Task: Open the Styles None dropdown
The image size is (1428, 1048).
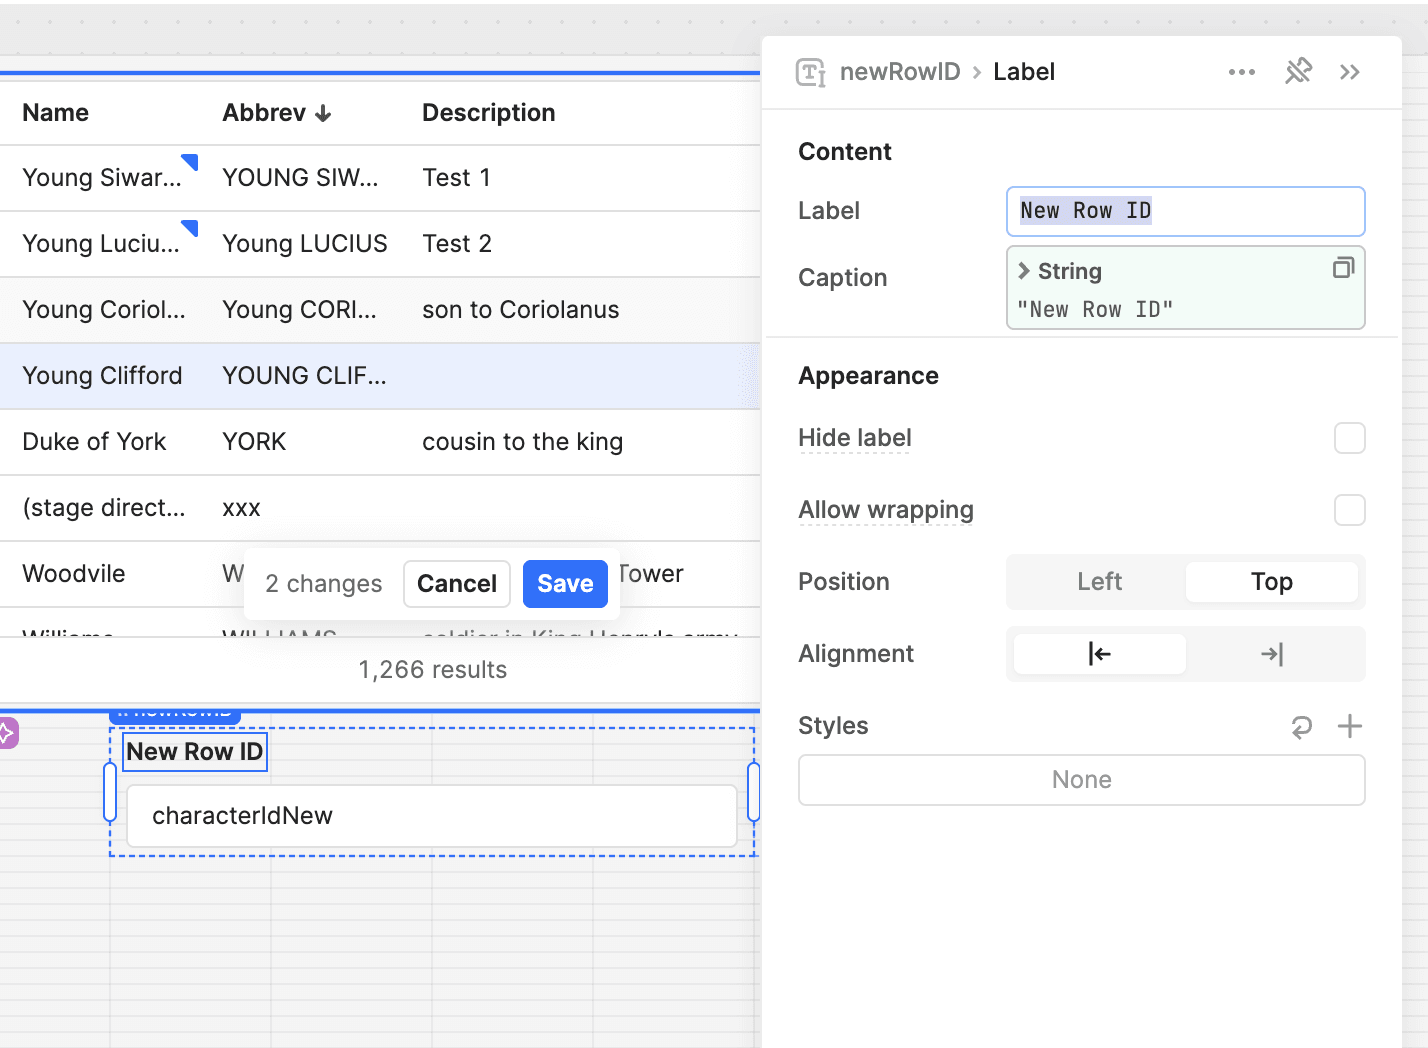Action: coord(1081,780)
